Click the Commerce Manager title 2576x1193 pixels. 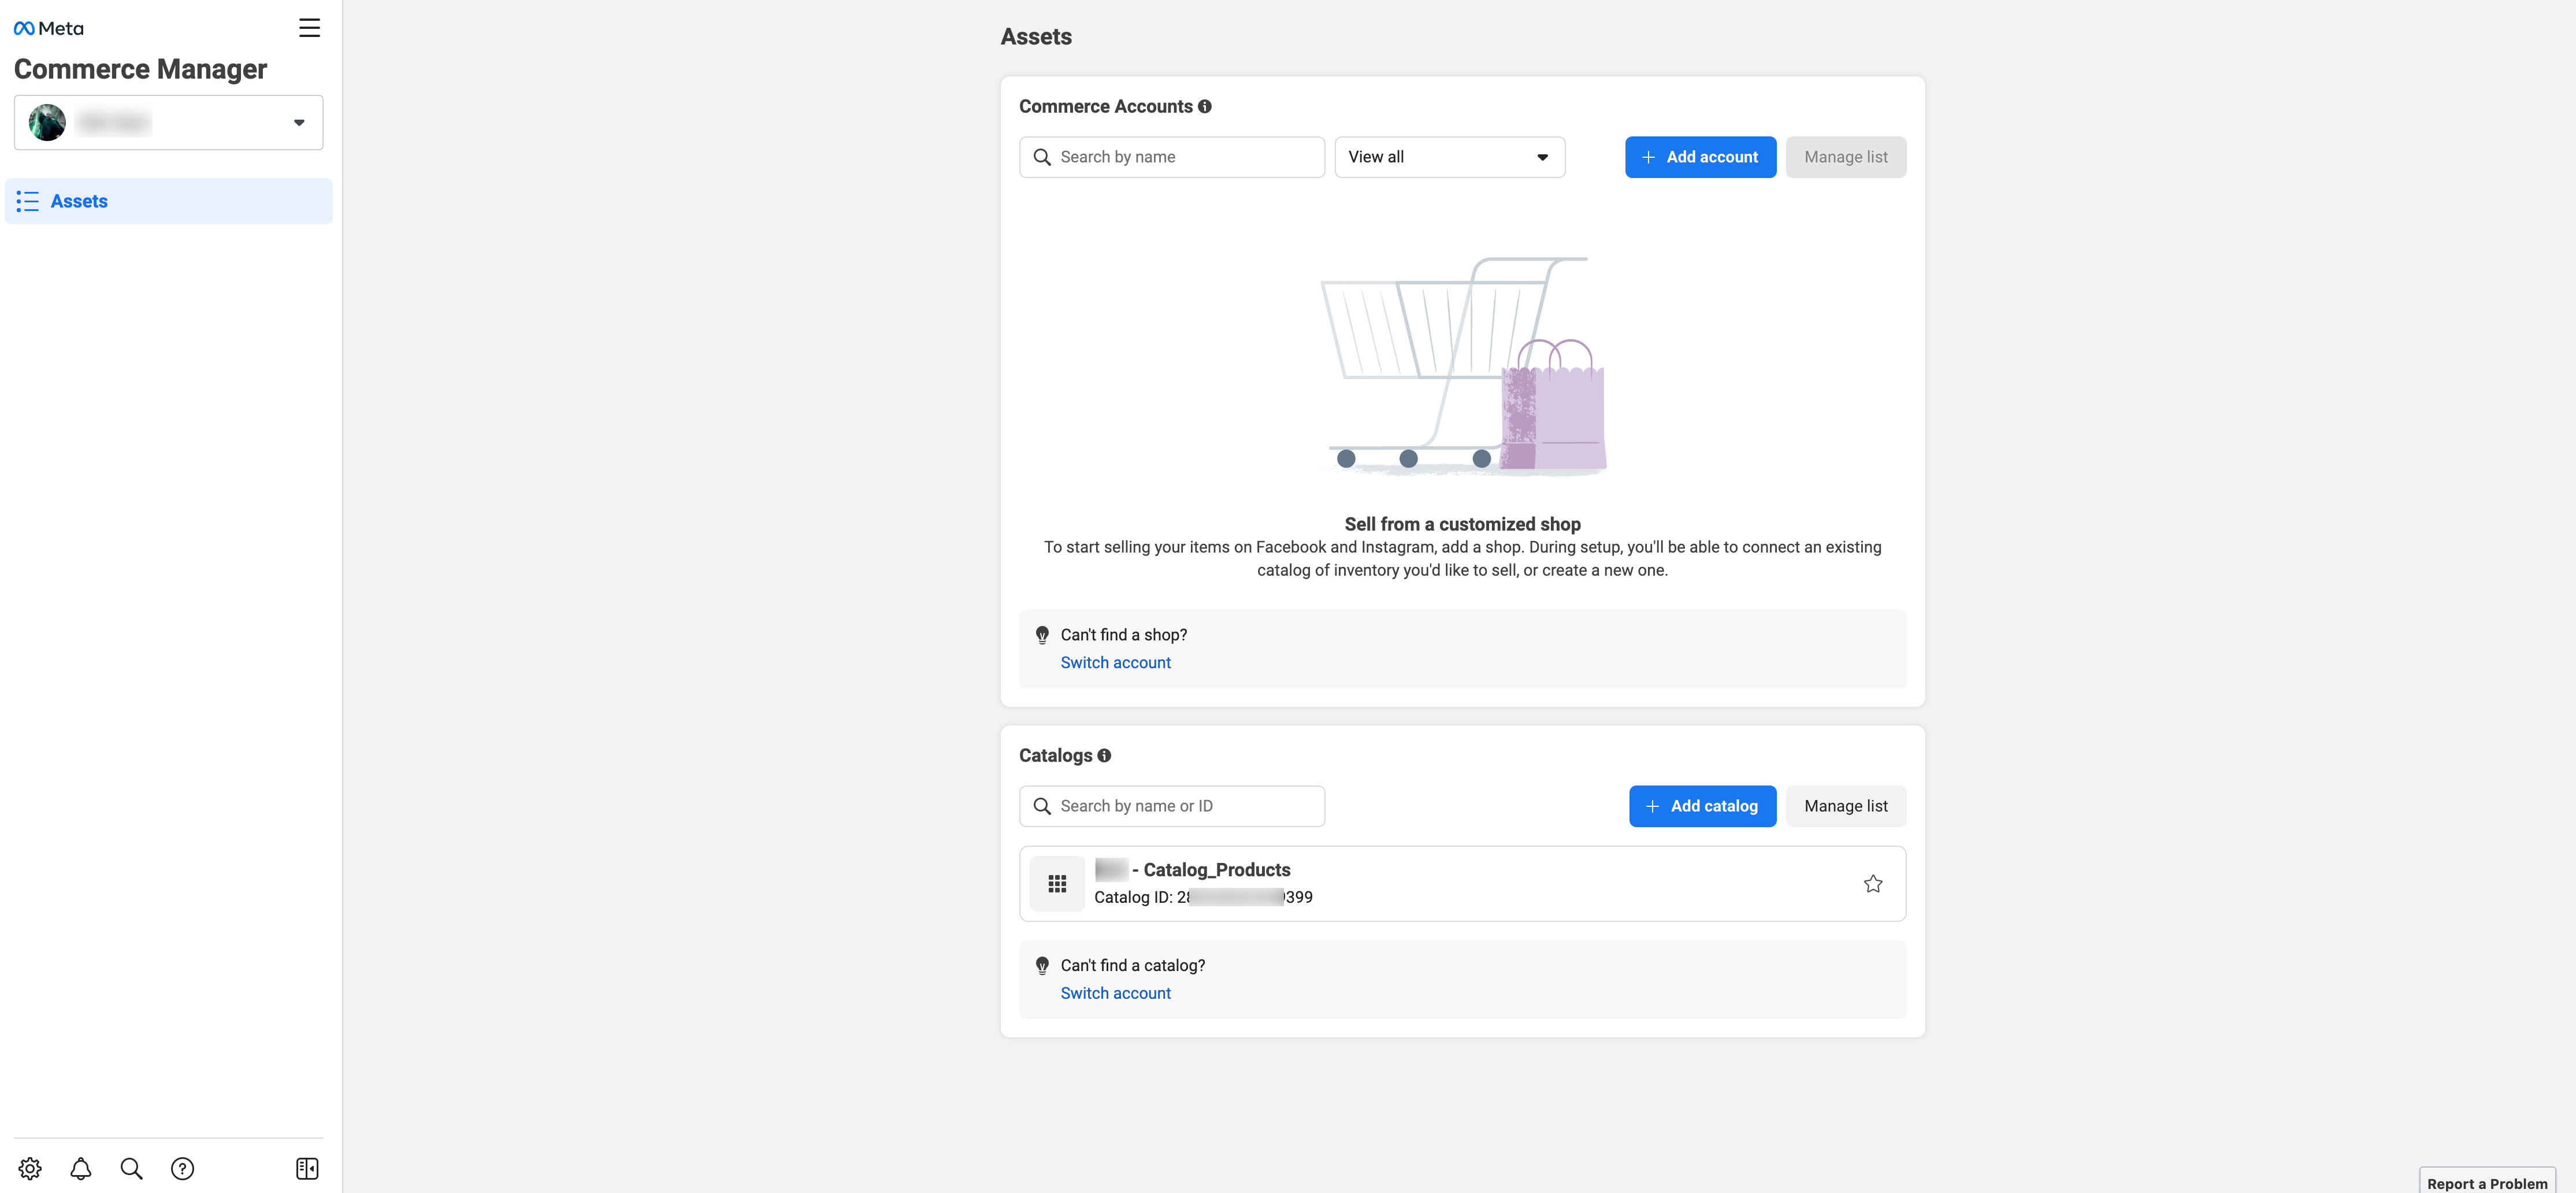(x=140, y=69)
